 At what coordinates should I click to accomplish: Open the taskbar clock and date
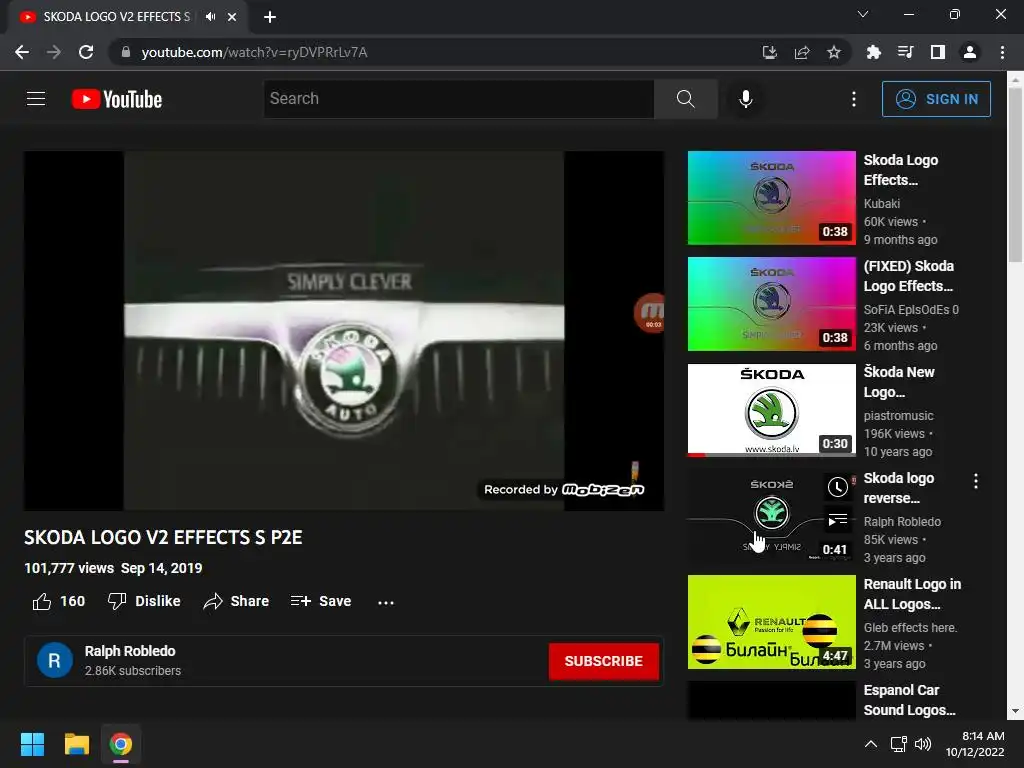[x=975, y=744]
